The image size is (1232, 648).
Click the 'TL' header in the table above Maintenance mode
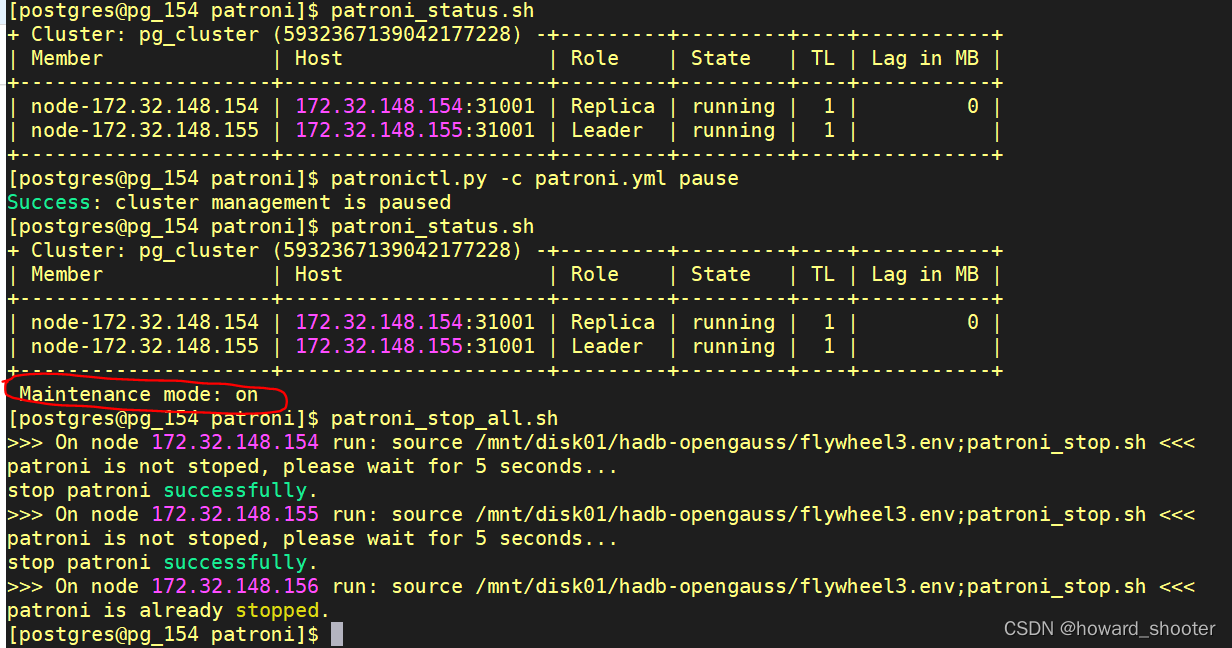coord(823,275)
